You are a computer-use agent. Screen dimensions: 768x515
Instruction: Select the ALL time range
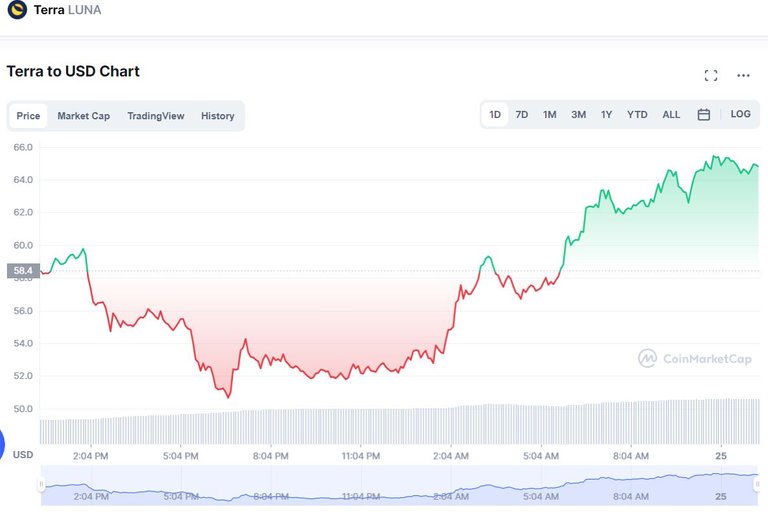click(671, 115)
